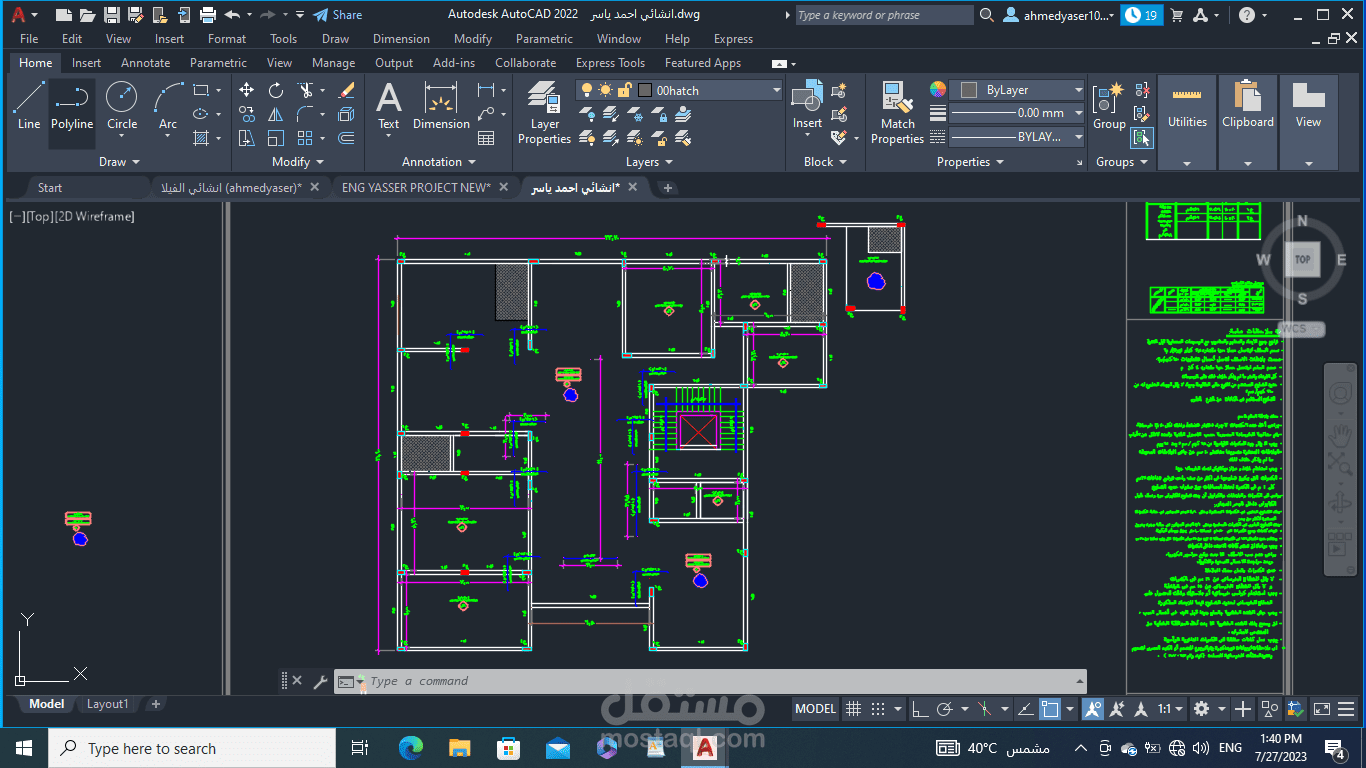This screenshot has width=1366, height=768.
Task: Open the Annotate ribbon tab
Action: click(x=146, y=63)
